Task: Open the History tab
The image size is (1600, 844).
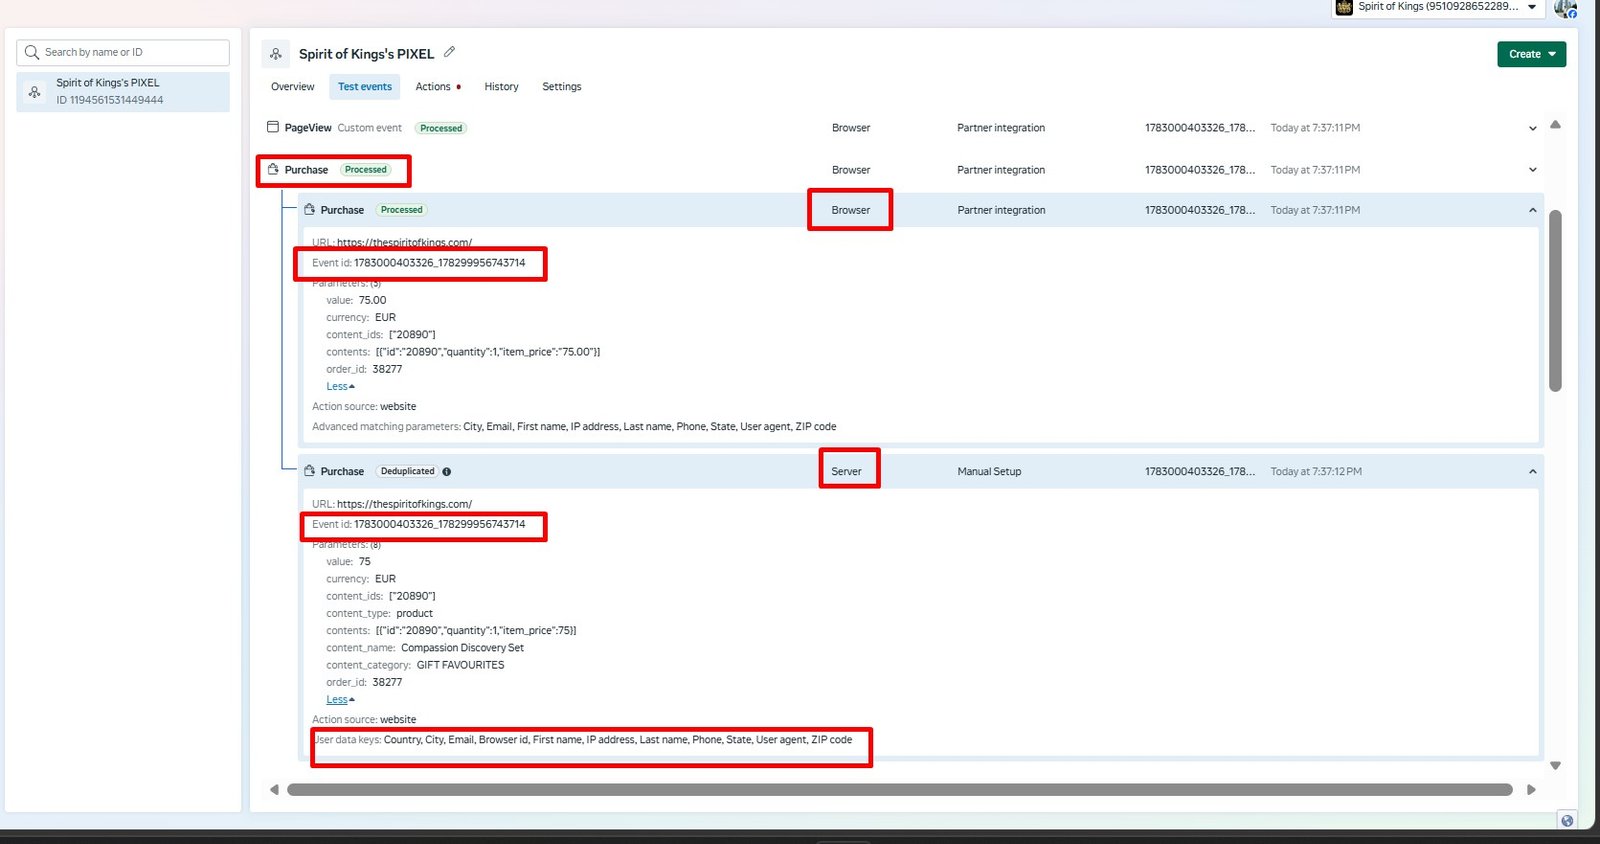Action: pos(501,87)
